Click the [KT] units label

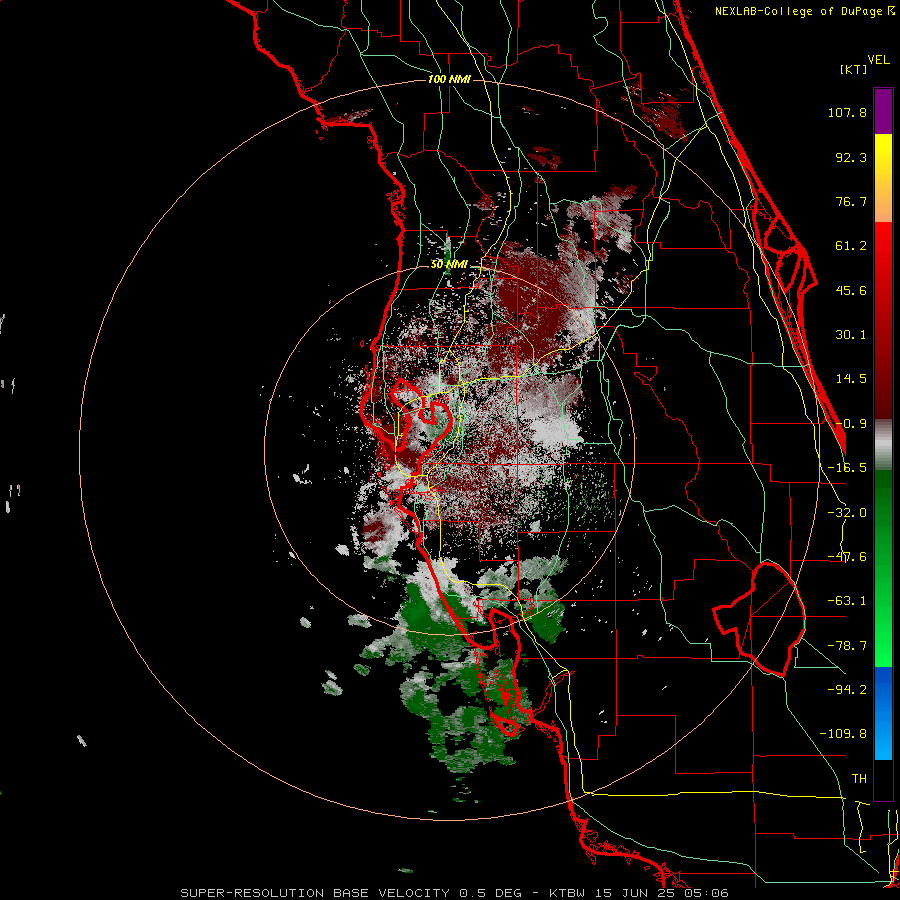(854, 69)
